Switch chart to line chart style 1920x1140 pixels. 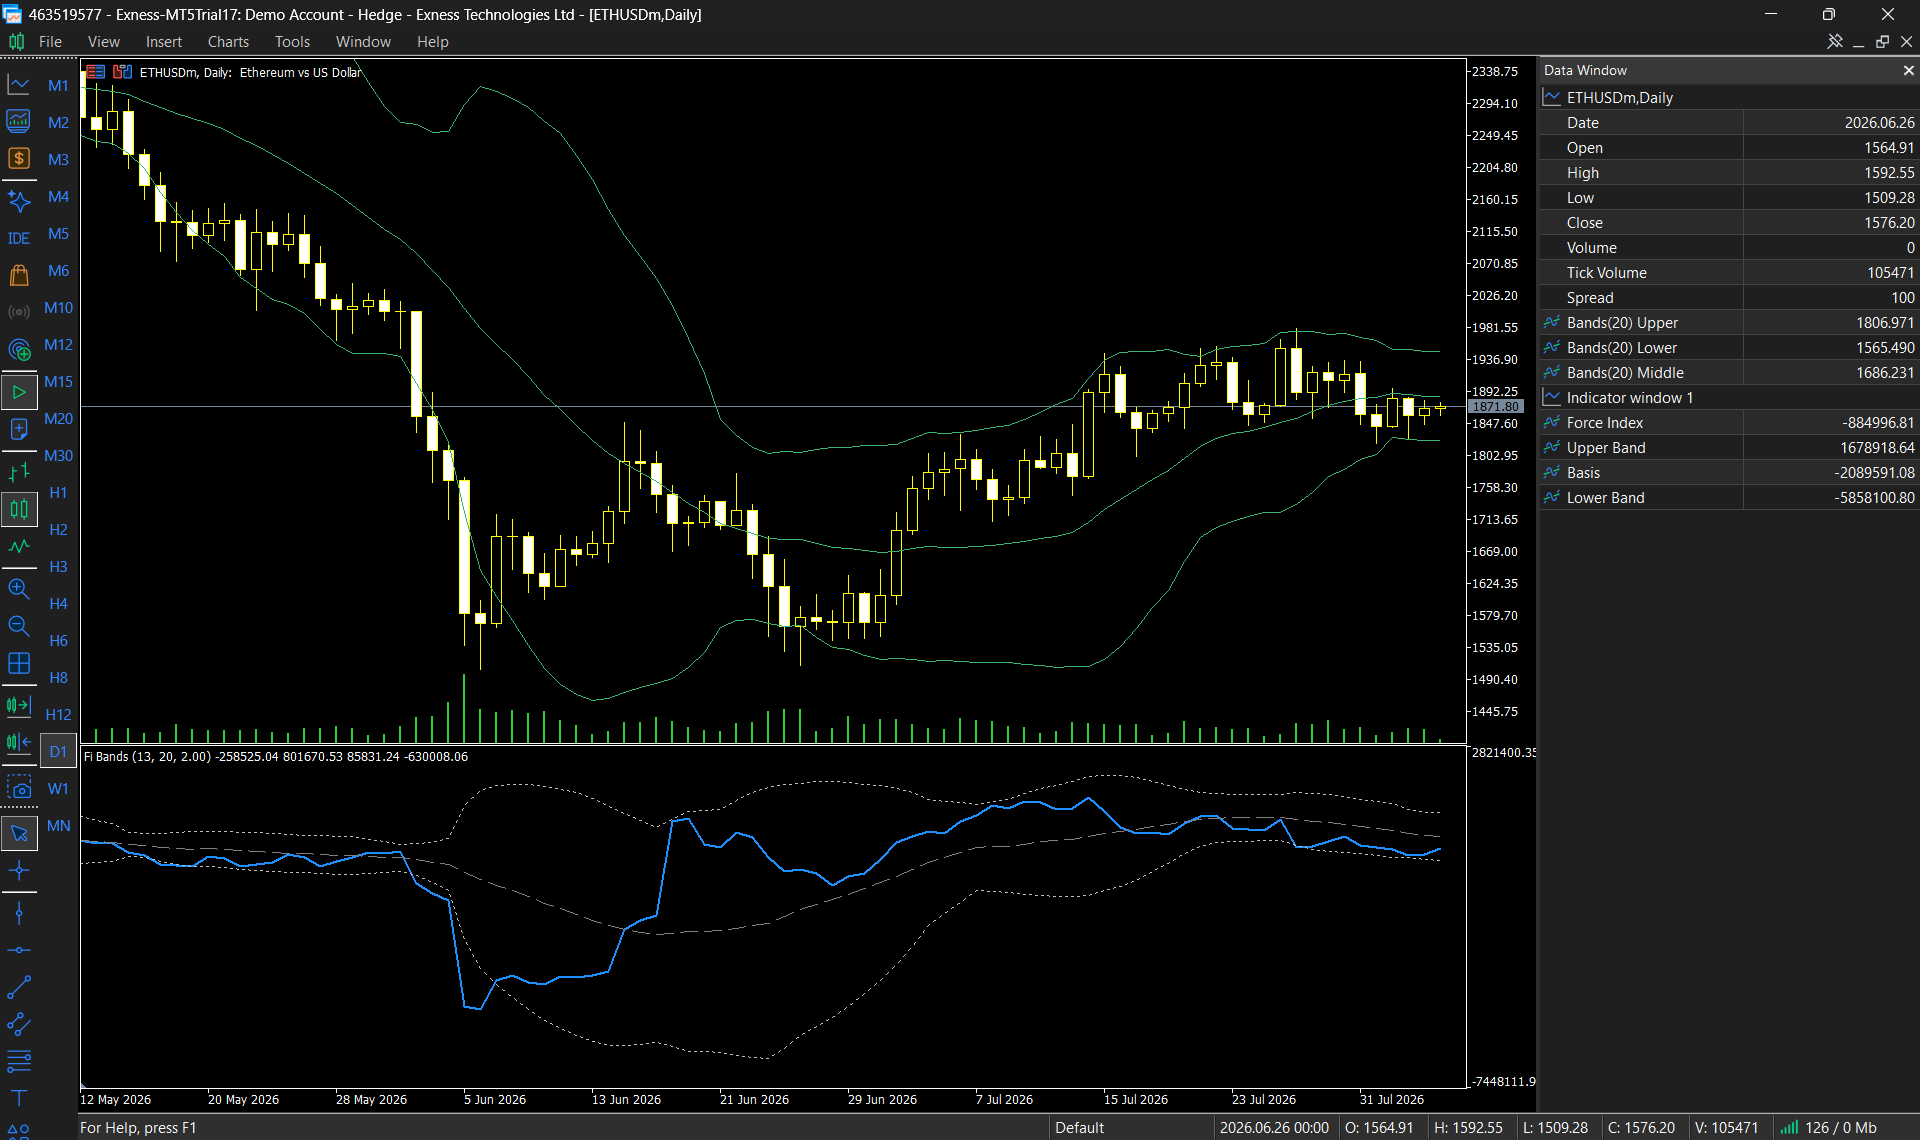[x=19, y=546]
